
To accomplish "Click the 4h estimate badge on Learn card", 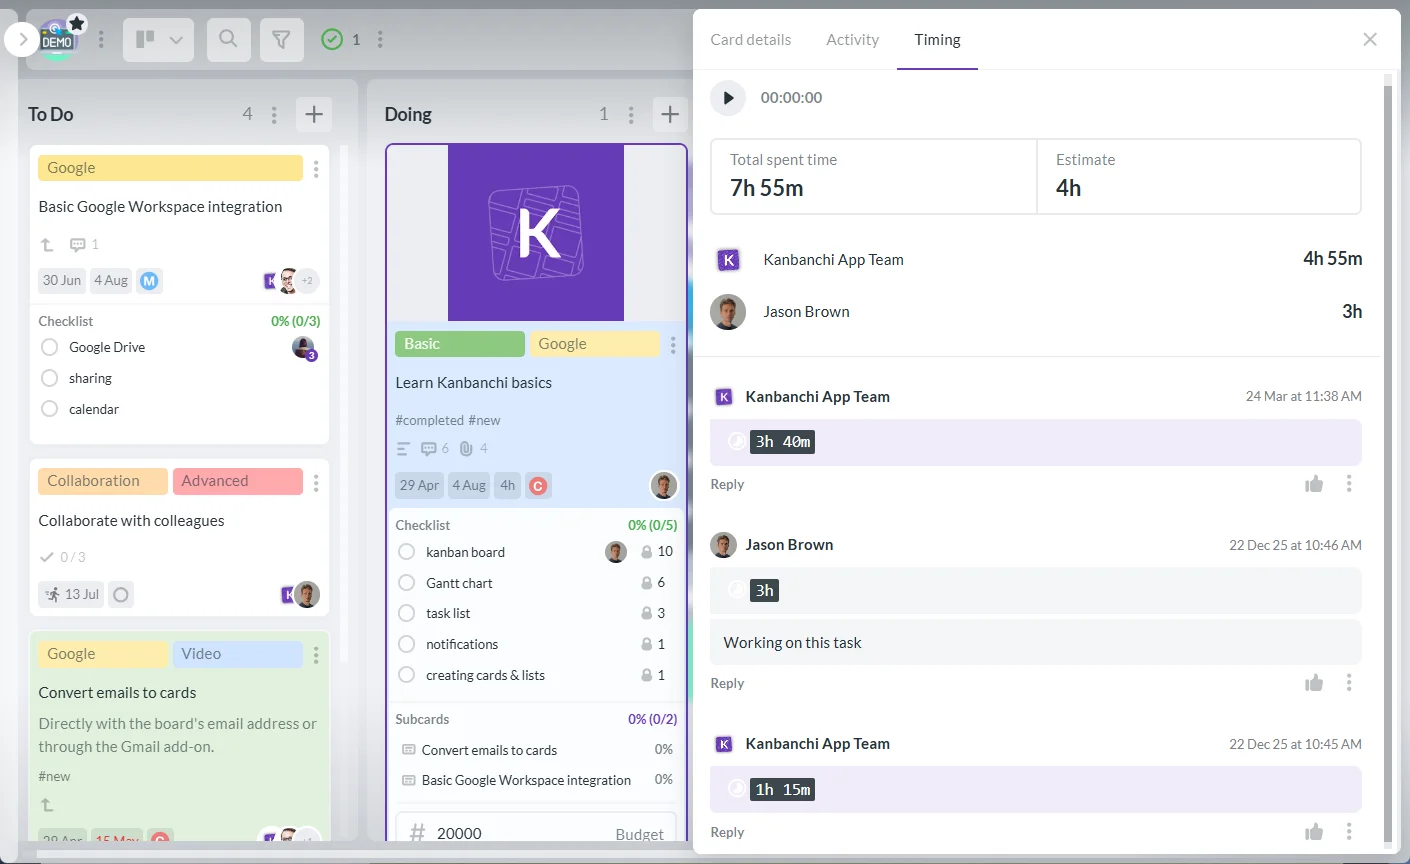I will (508, 486).
